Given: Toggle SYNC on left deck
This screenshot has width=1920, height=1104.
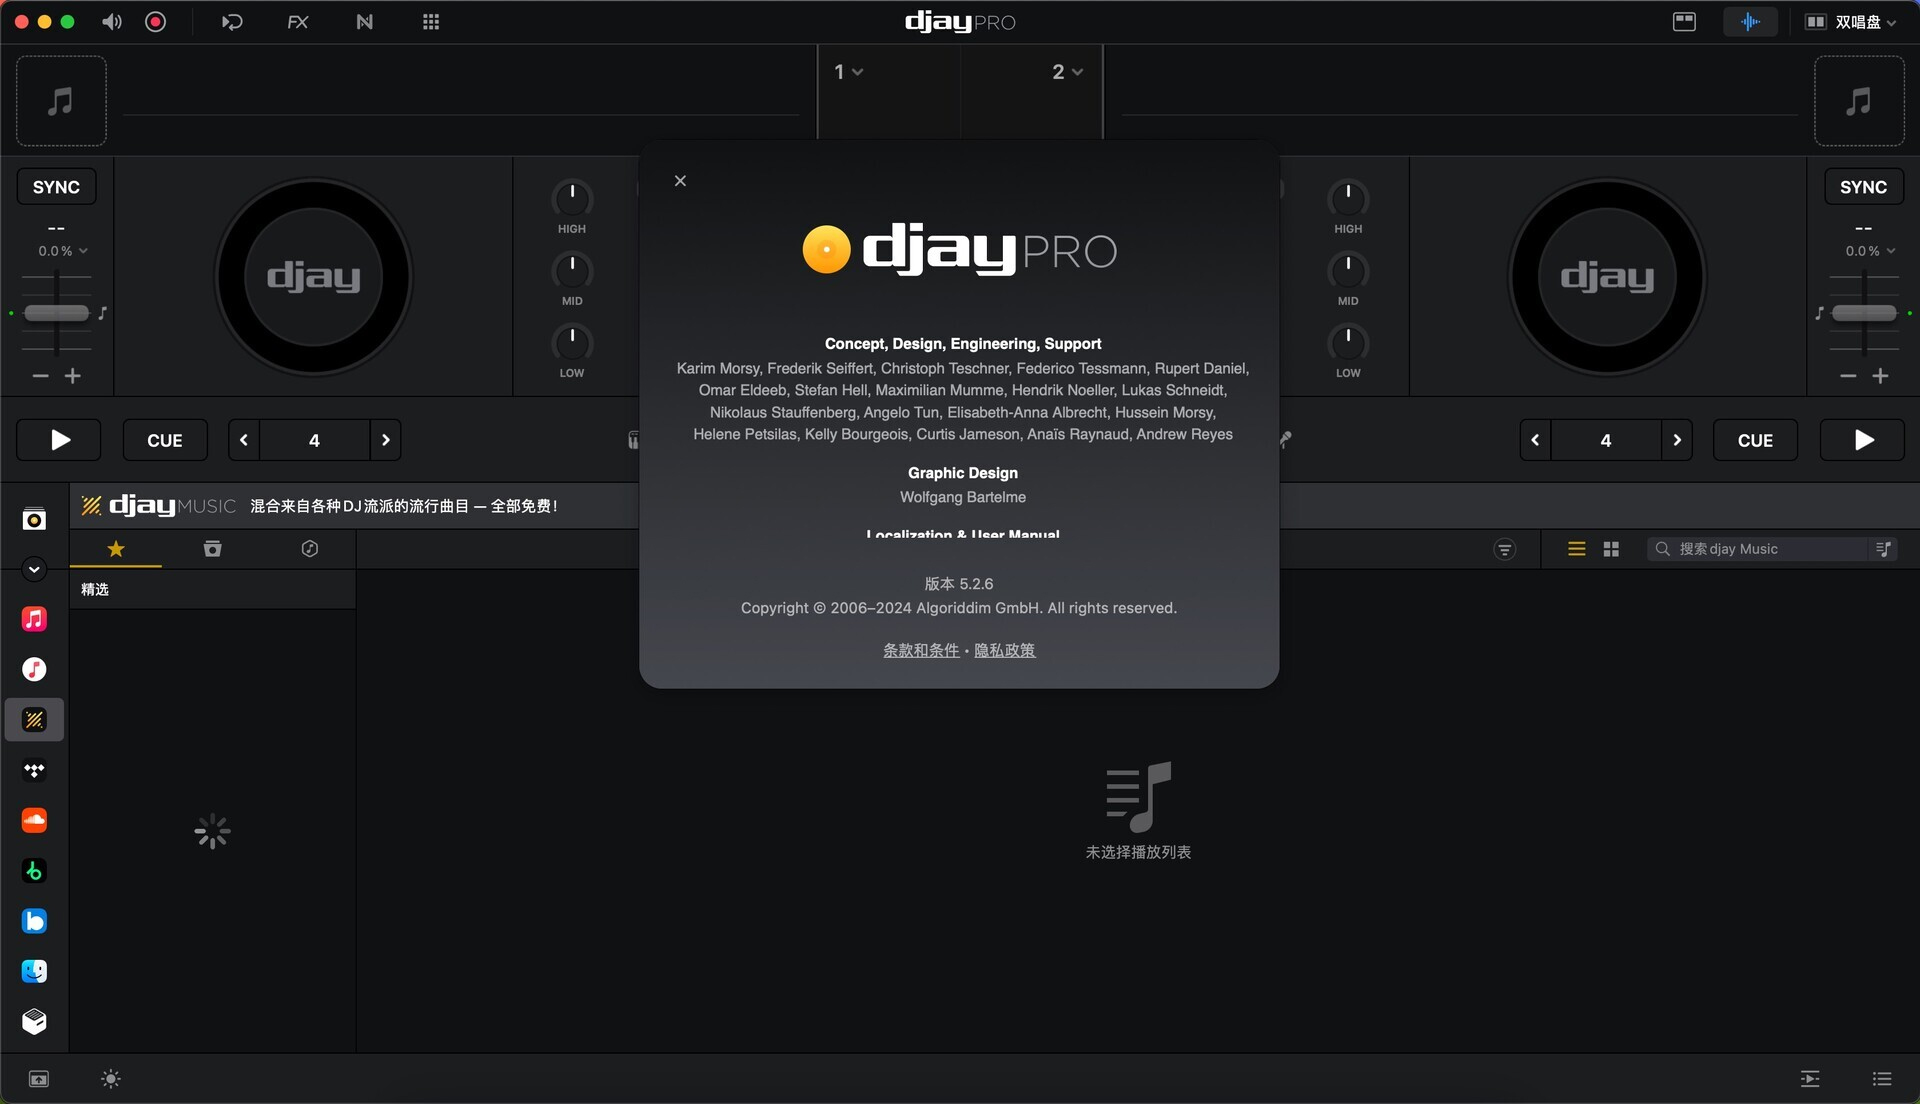Looking at the screenshot, I should point(55,187).
